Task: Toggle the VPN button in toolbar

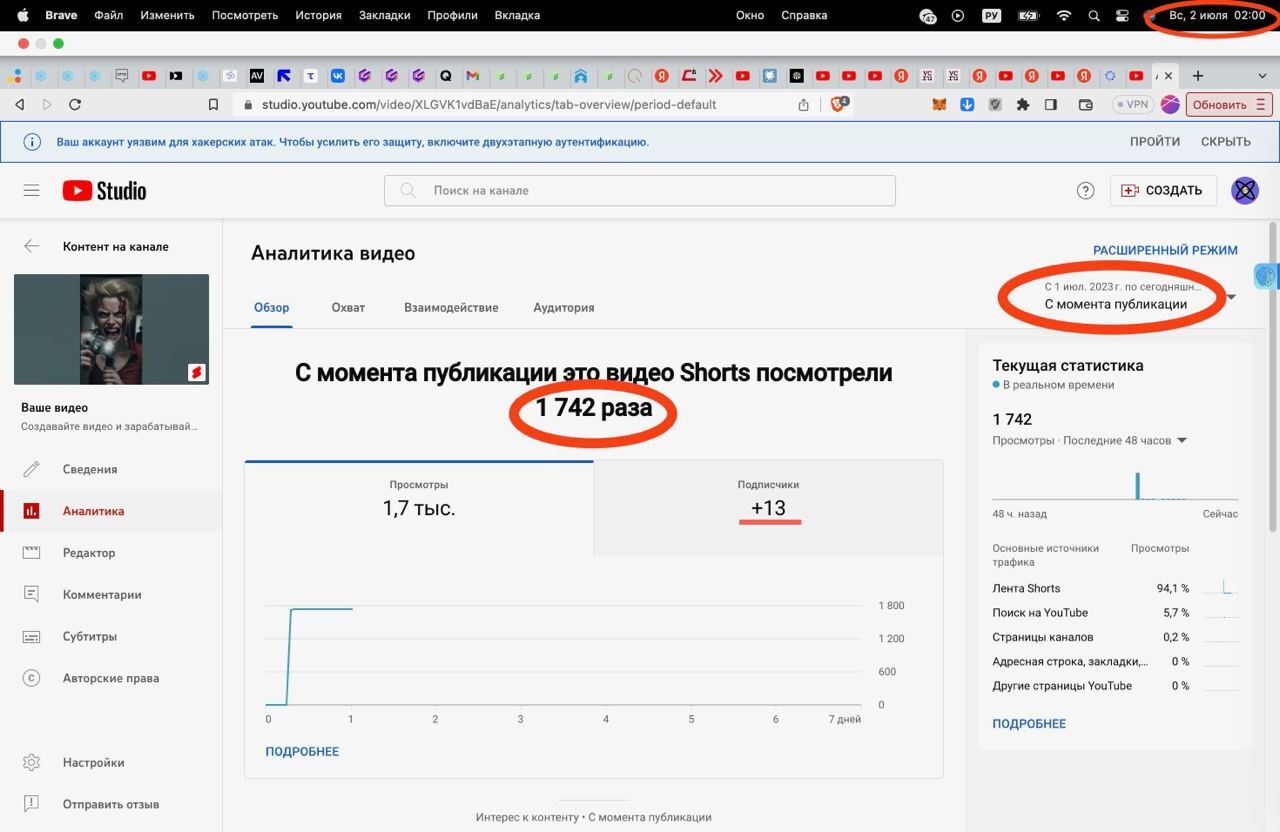Action: coord(1131,104)
